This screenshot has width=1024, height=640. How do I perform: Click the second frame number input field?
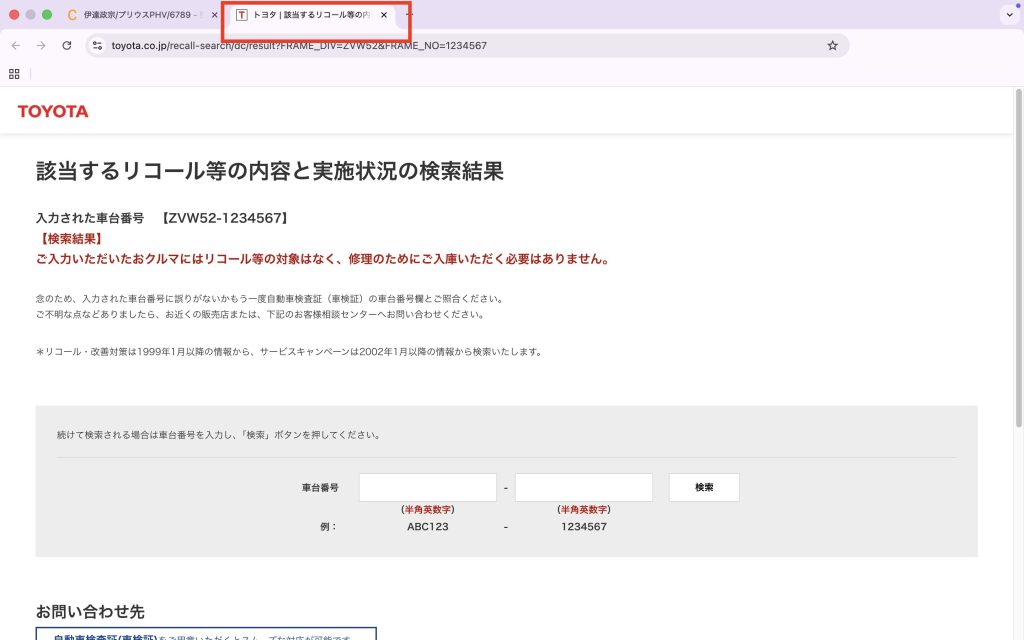(584, 487)
